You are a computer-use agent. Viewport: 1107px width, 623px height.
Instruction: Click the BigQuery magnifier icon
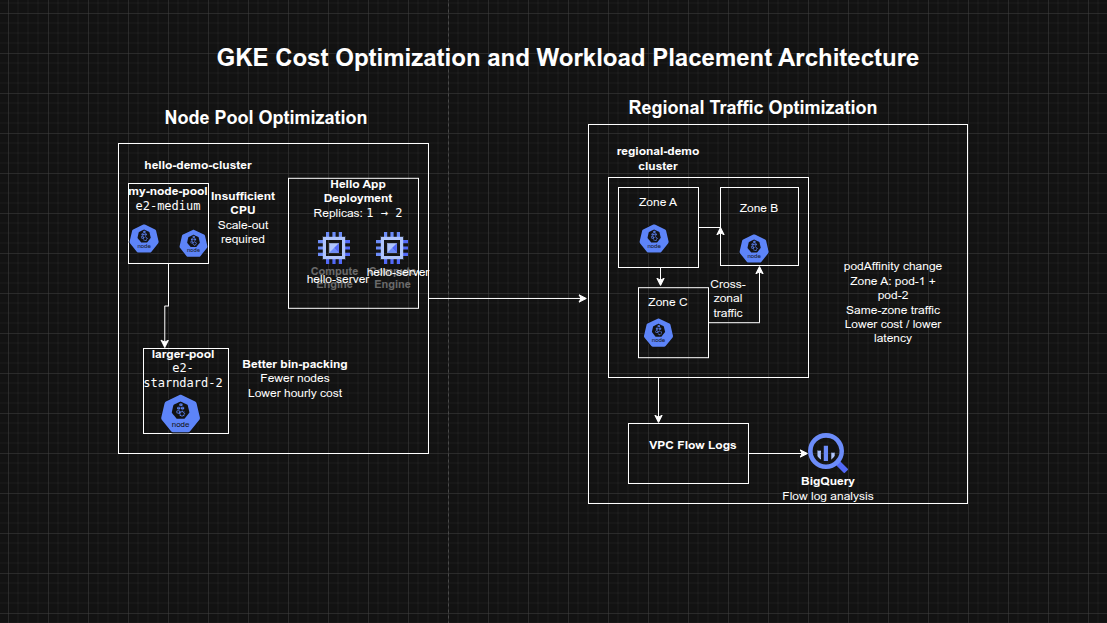826,453
